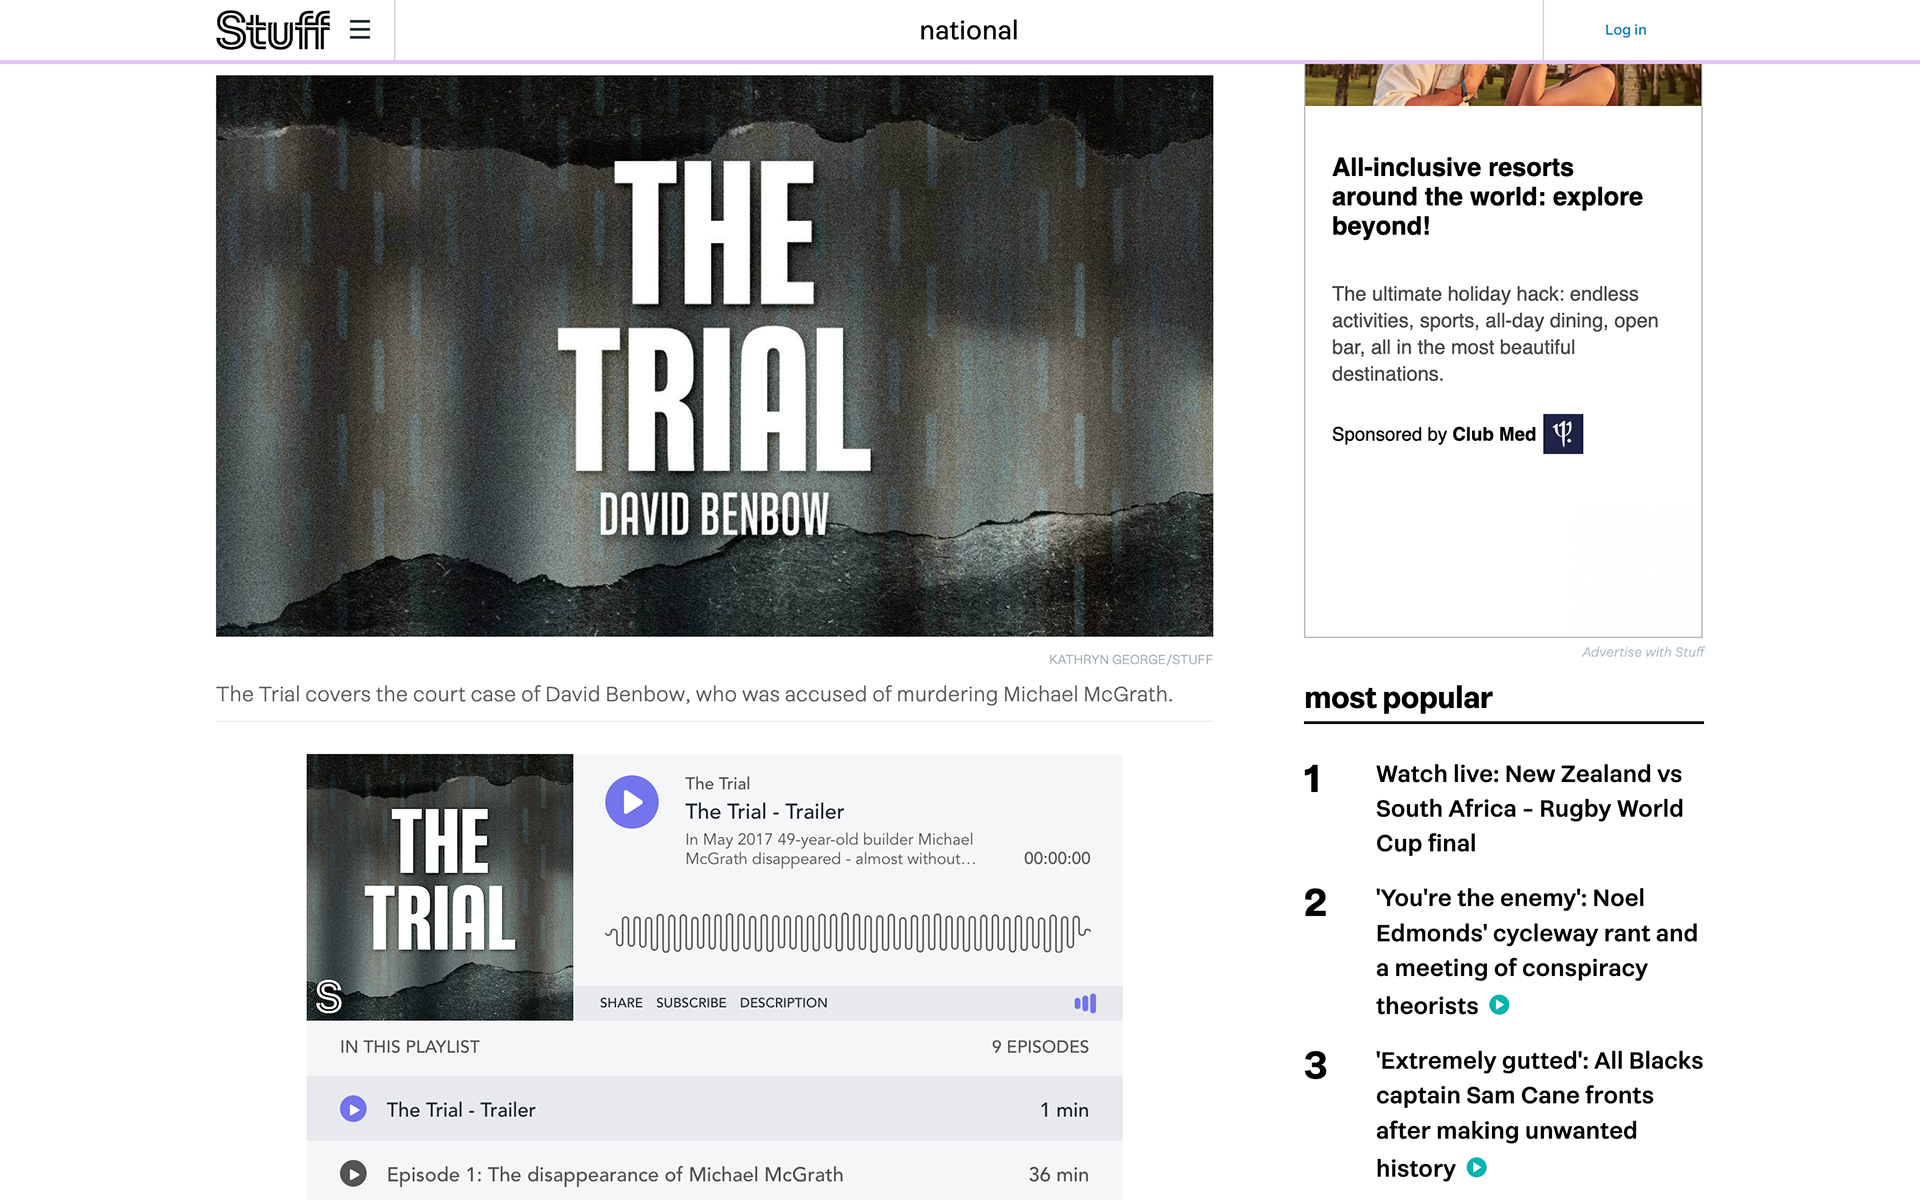Click the video icon next to Noel Edmonds story
This screenshot has height=1200, width=1920.
coord(1499,1005)
